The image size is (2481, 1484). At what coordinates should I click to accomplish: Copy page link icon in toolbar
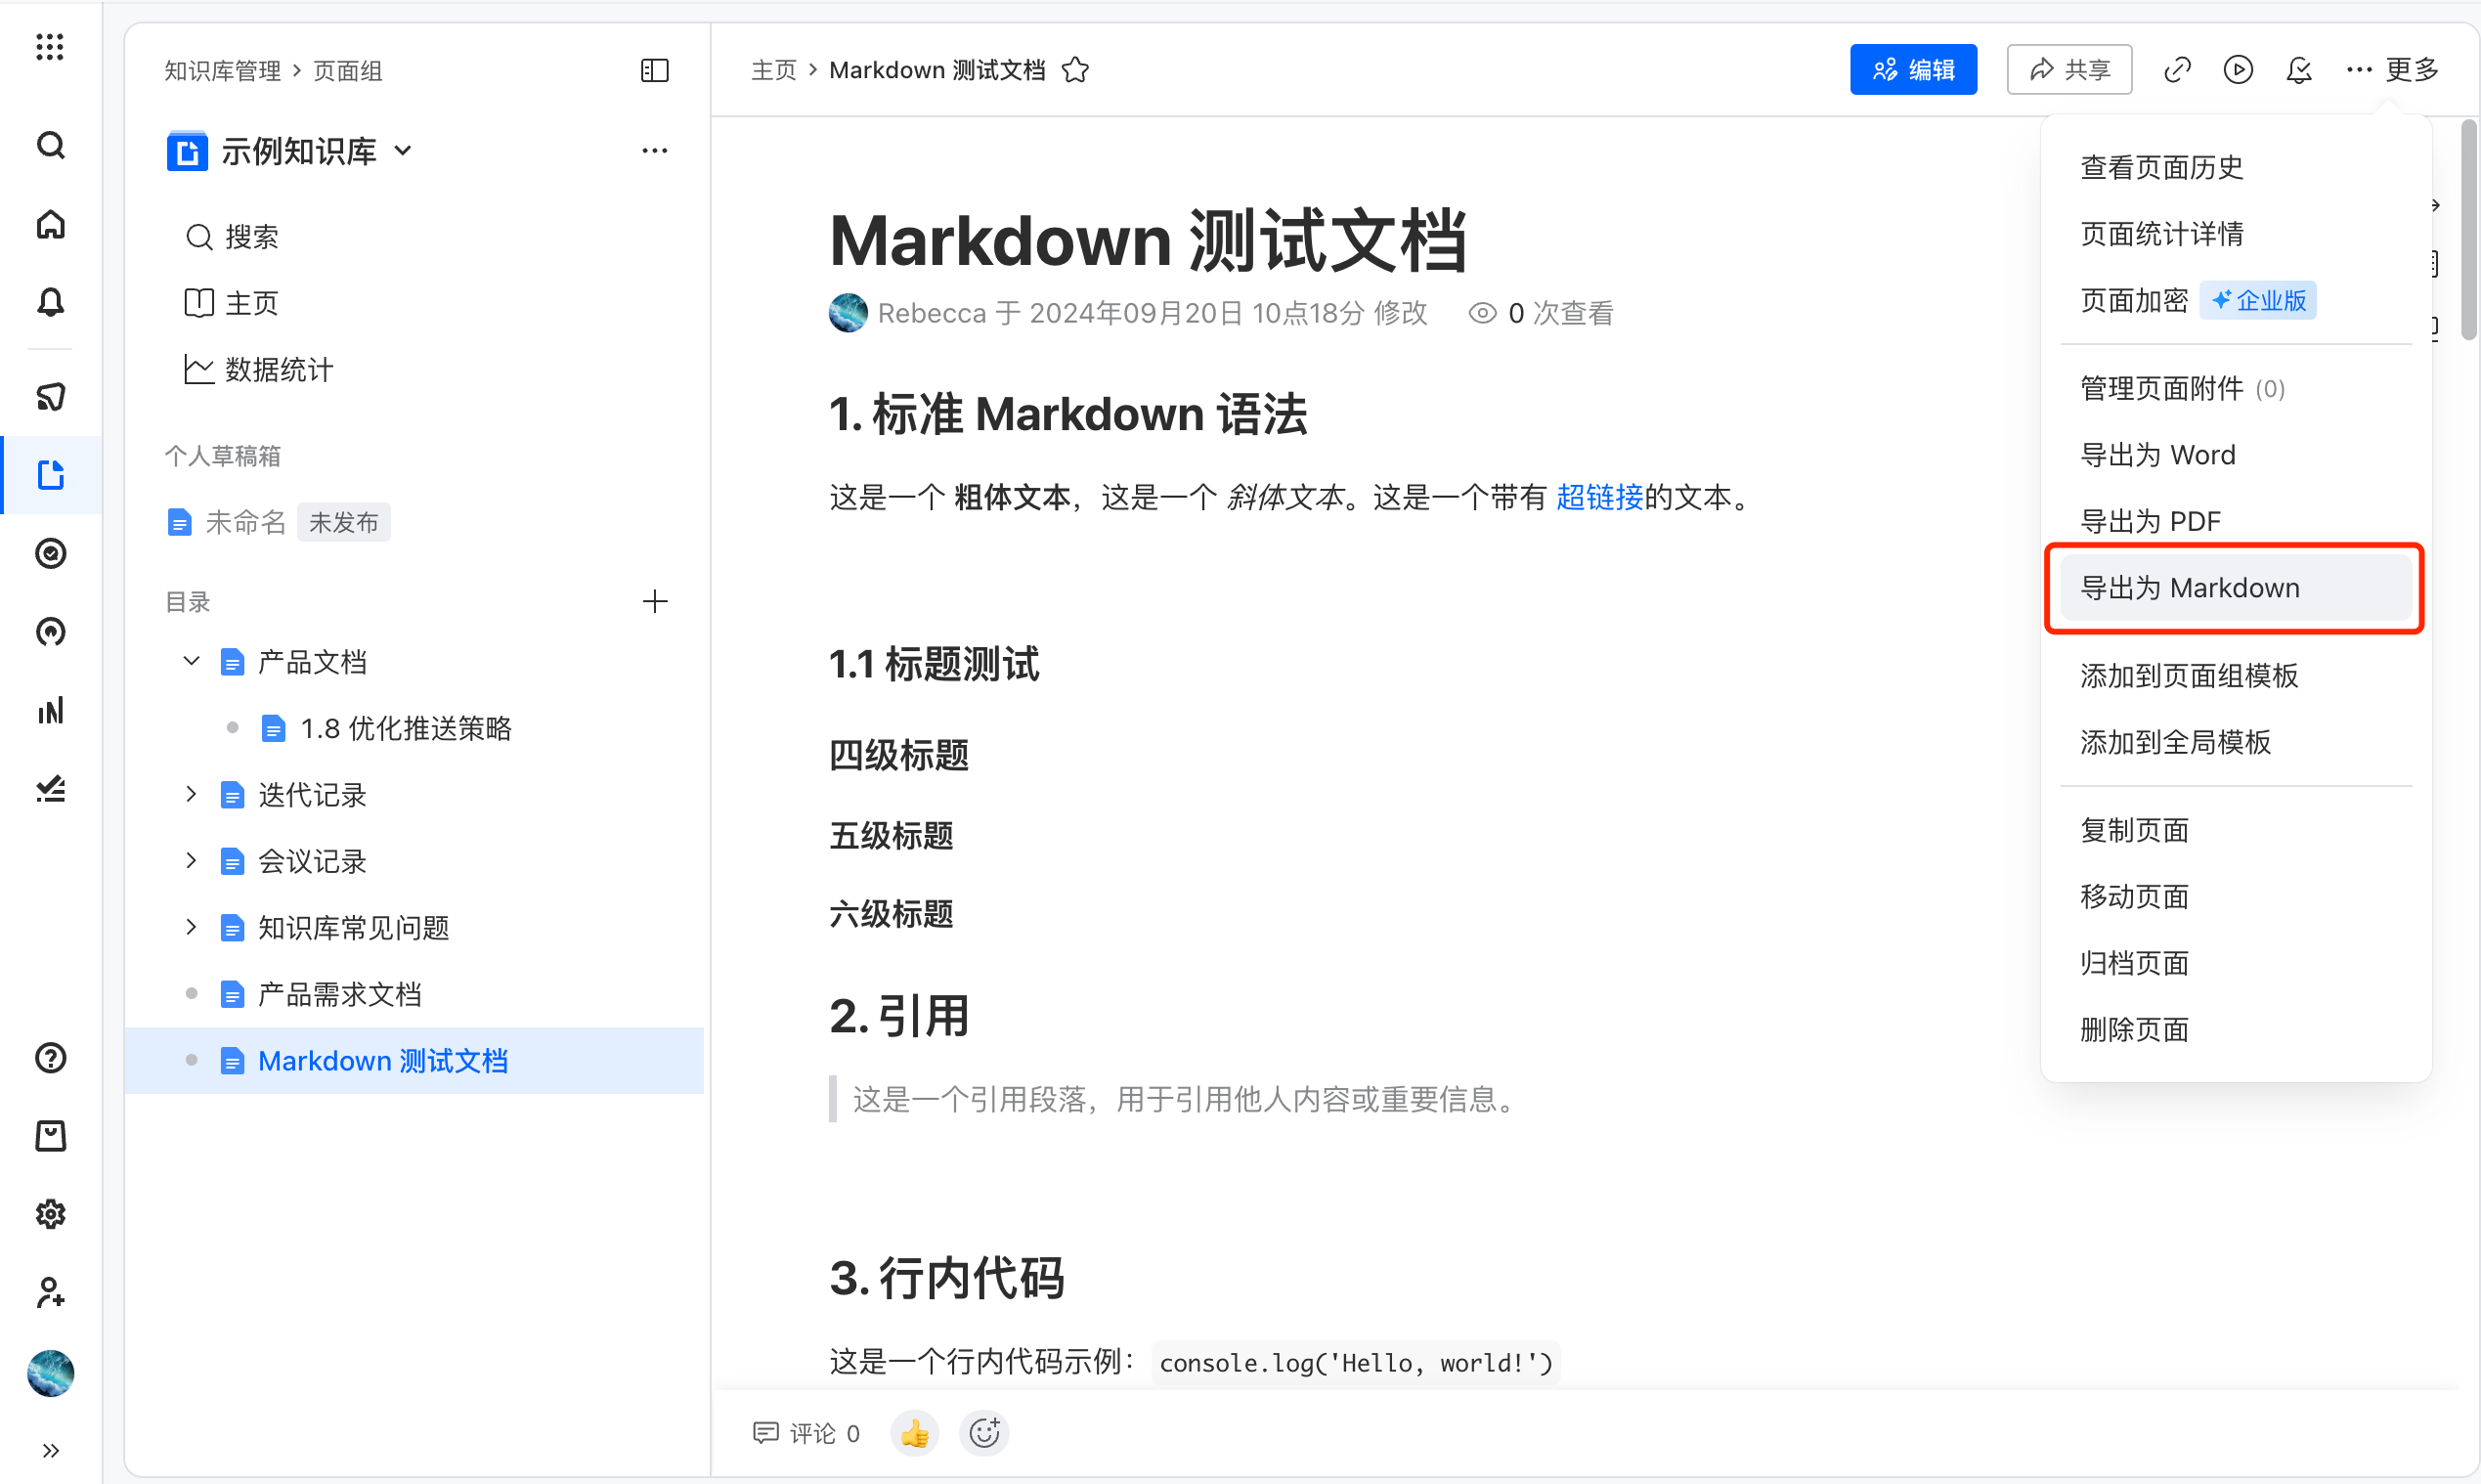(2177, 69)
